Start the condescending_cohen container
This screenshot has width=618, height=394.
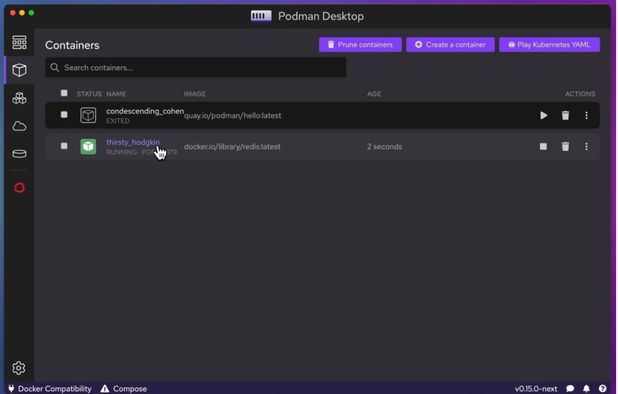tap(544, 115)
